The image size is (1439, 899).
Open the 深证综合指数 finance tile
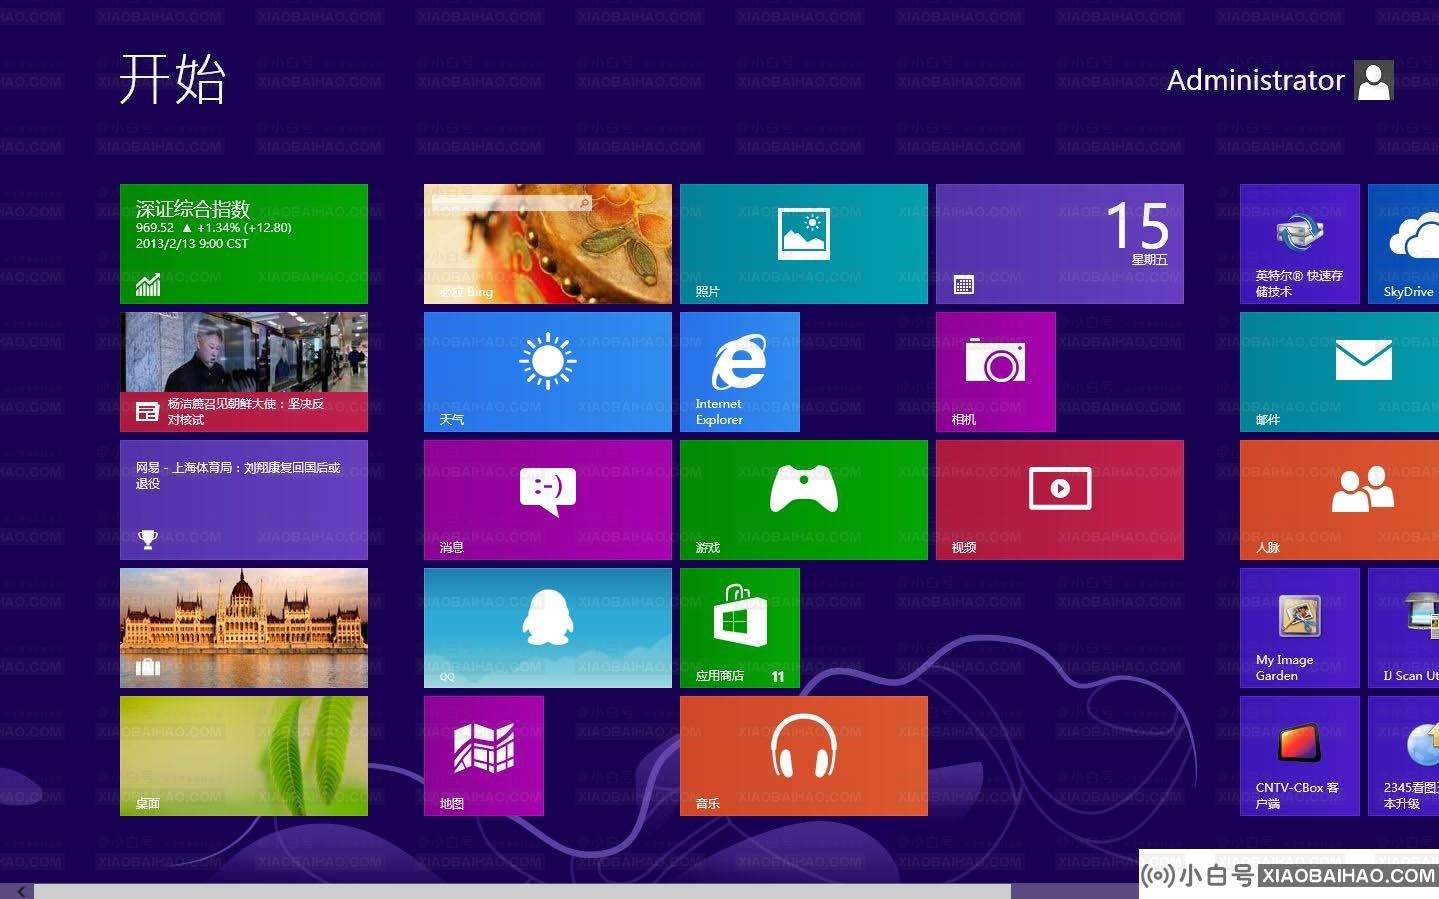pyautogui.click(x=244, y=244)
